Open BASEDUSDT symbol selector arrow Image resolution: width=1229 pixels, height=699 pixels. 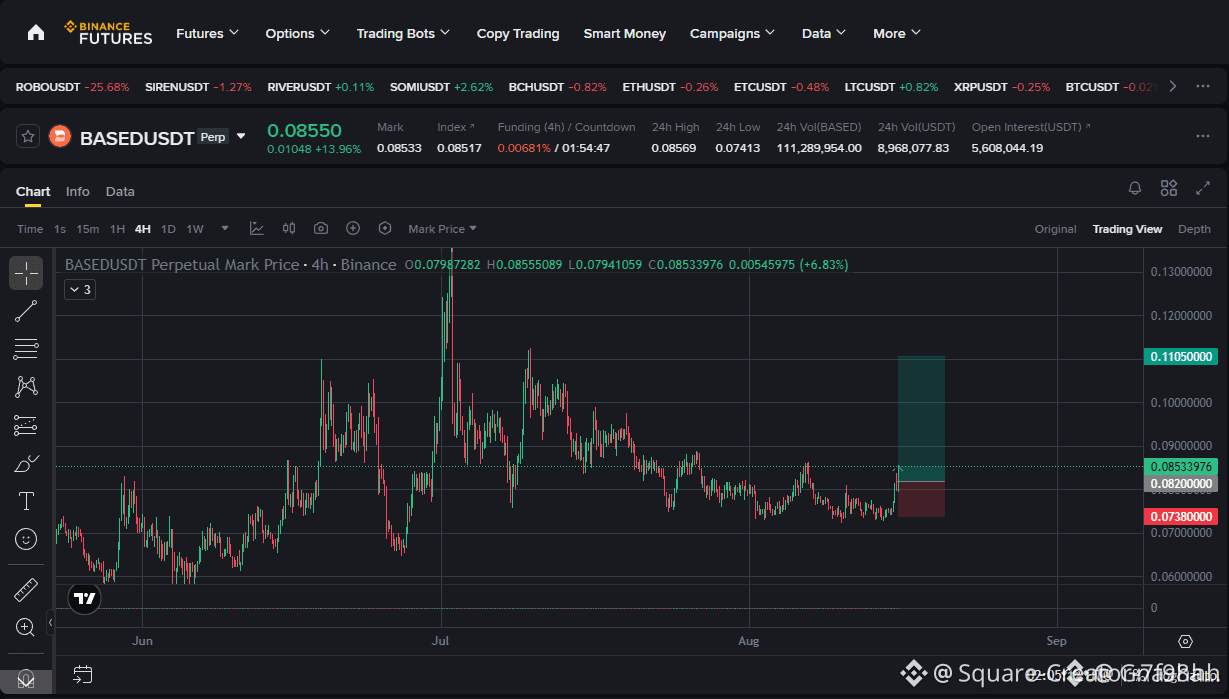(x=241, y=136)
